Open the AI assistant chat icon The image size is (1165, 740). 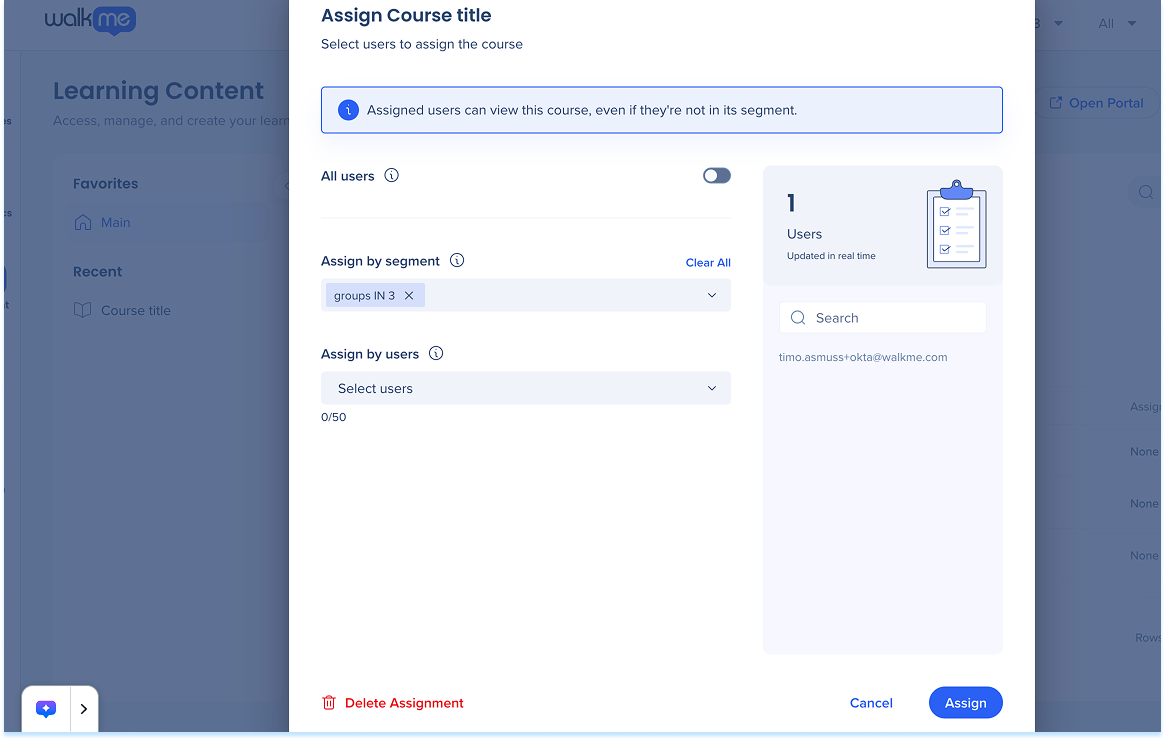pos(46,709)
